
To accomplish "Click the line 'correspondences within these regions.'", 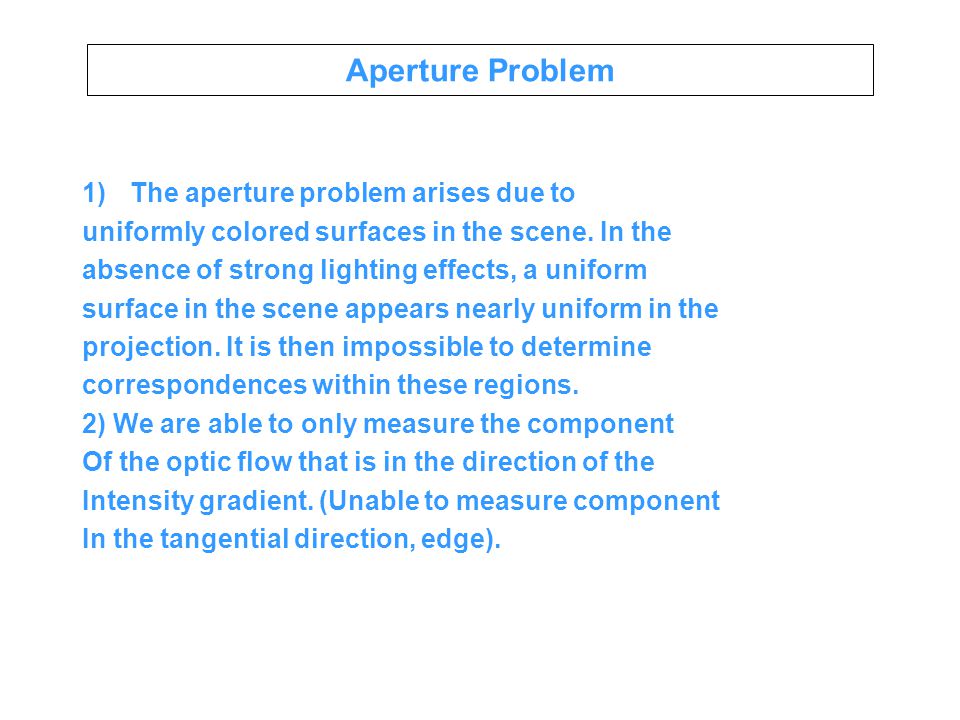I will coord(331,385).
